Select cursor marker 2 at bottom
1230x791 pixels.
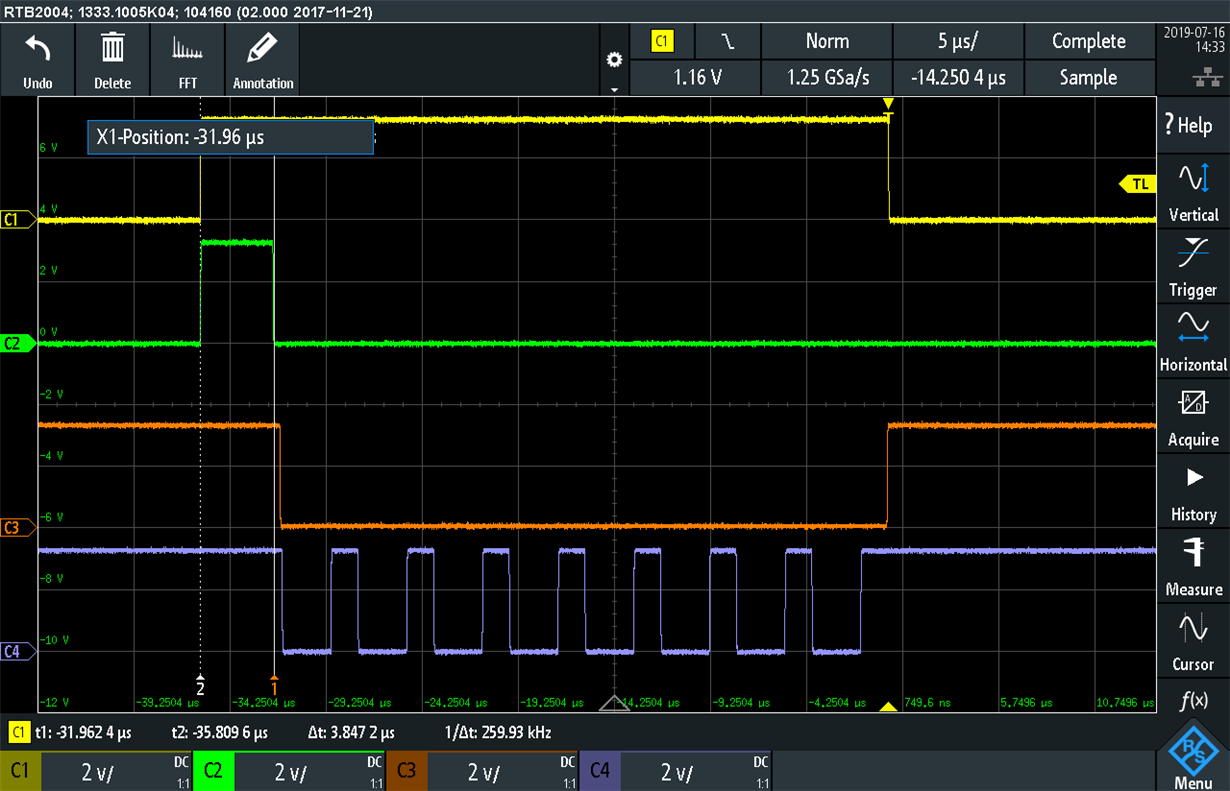click(x=201, y=685)
